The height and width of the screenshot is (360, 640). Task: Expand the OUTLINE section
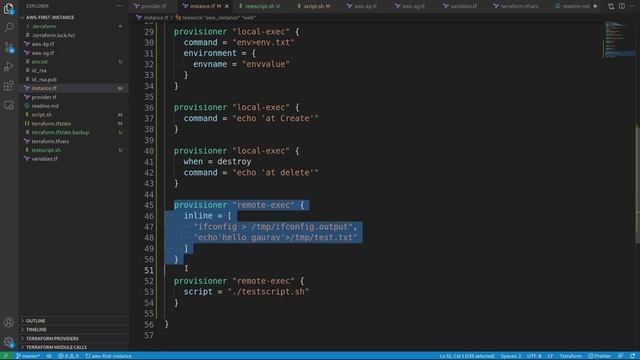point(36,321)
